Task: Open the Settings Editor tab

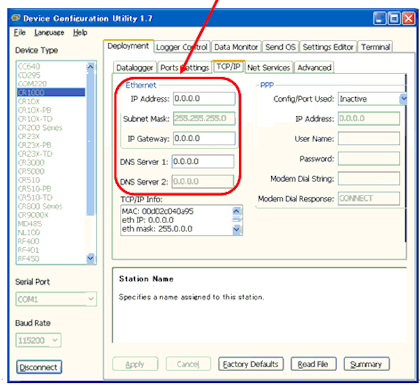Action: click(x=328, y=47)
